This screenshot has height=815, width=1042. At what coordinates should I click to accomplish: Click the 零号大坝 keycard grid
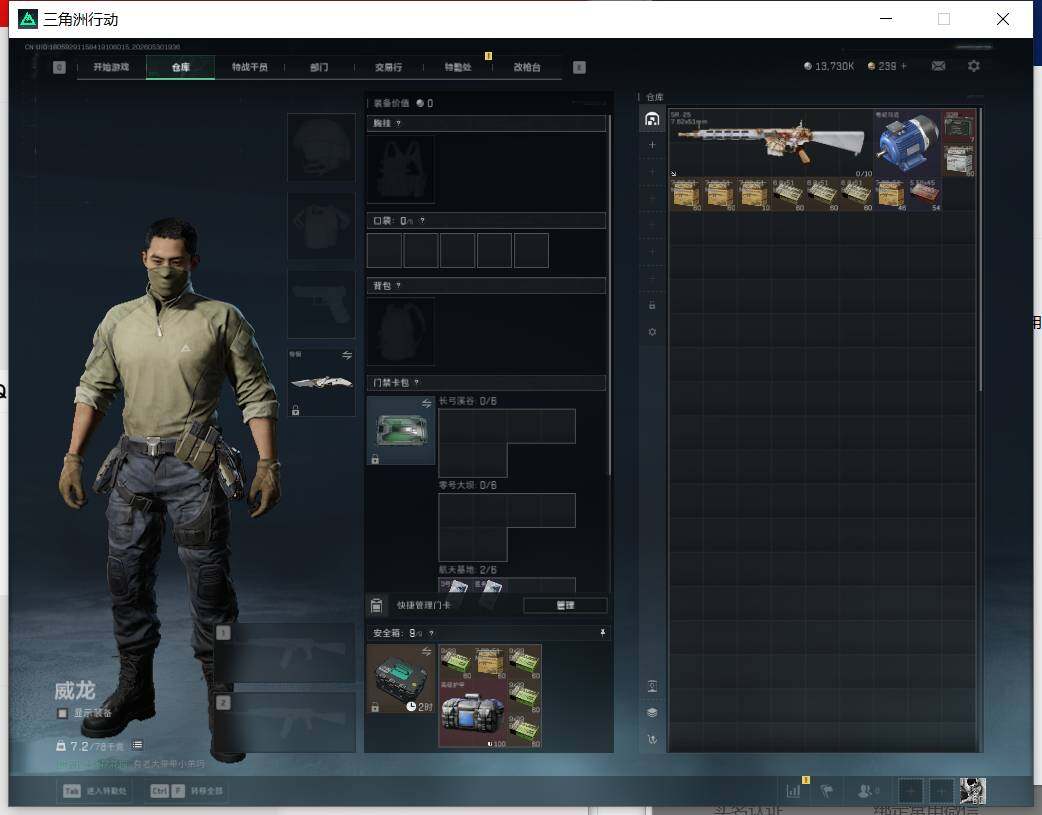[506, 527]
